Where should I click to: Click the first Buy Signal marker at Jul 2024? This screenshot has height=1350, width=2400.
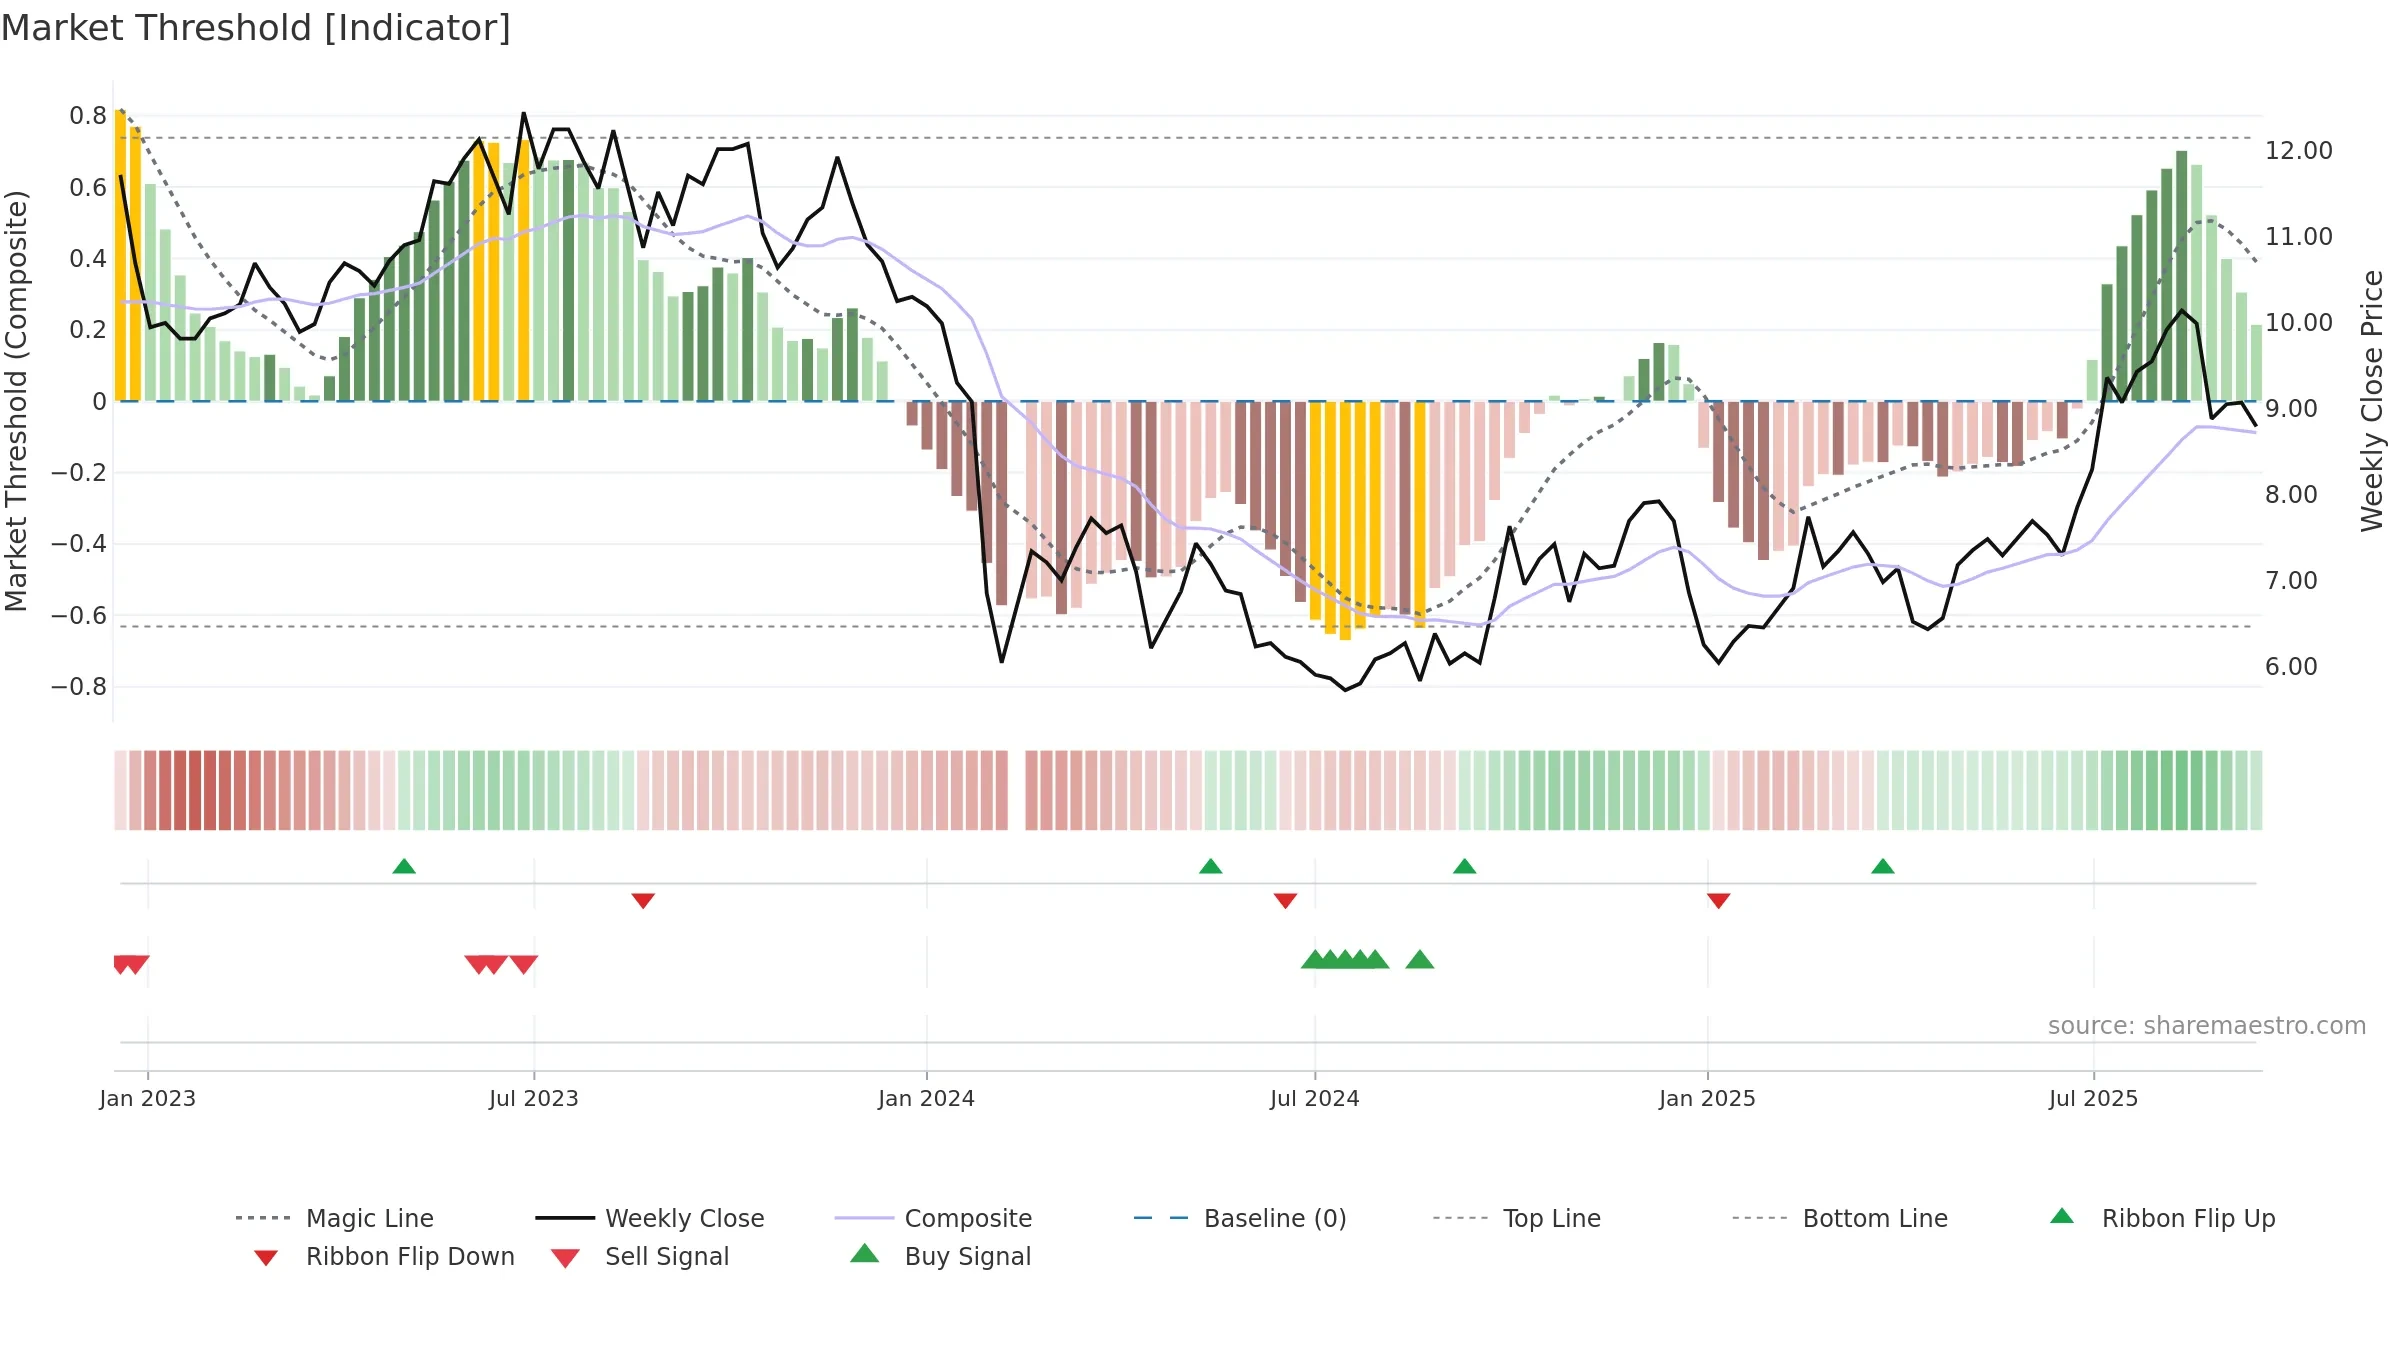[1314, 960]
